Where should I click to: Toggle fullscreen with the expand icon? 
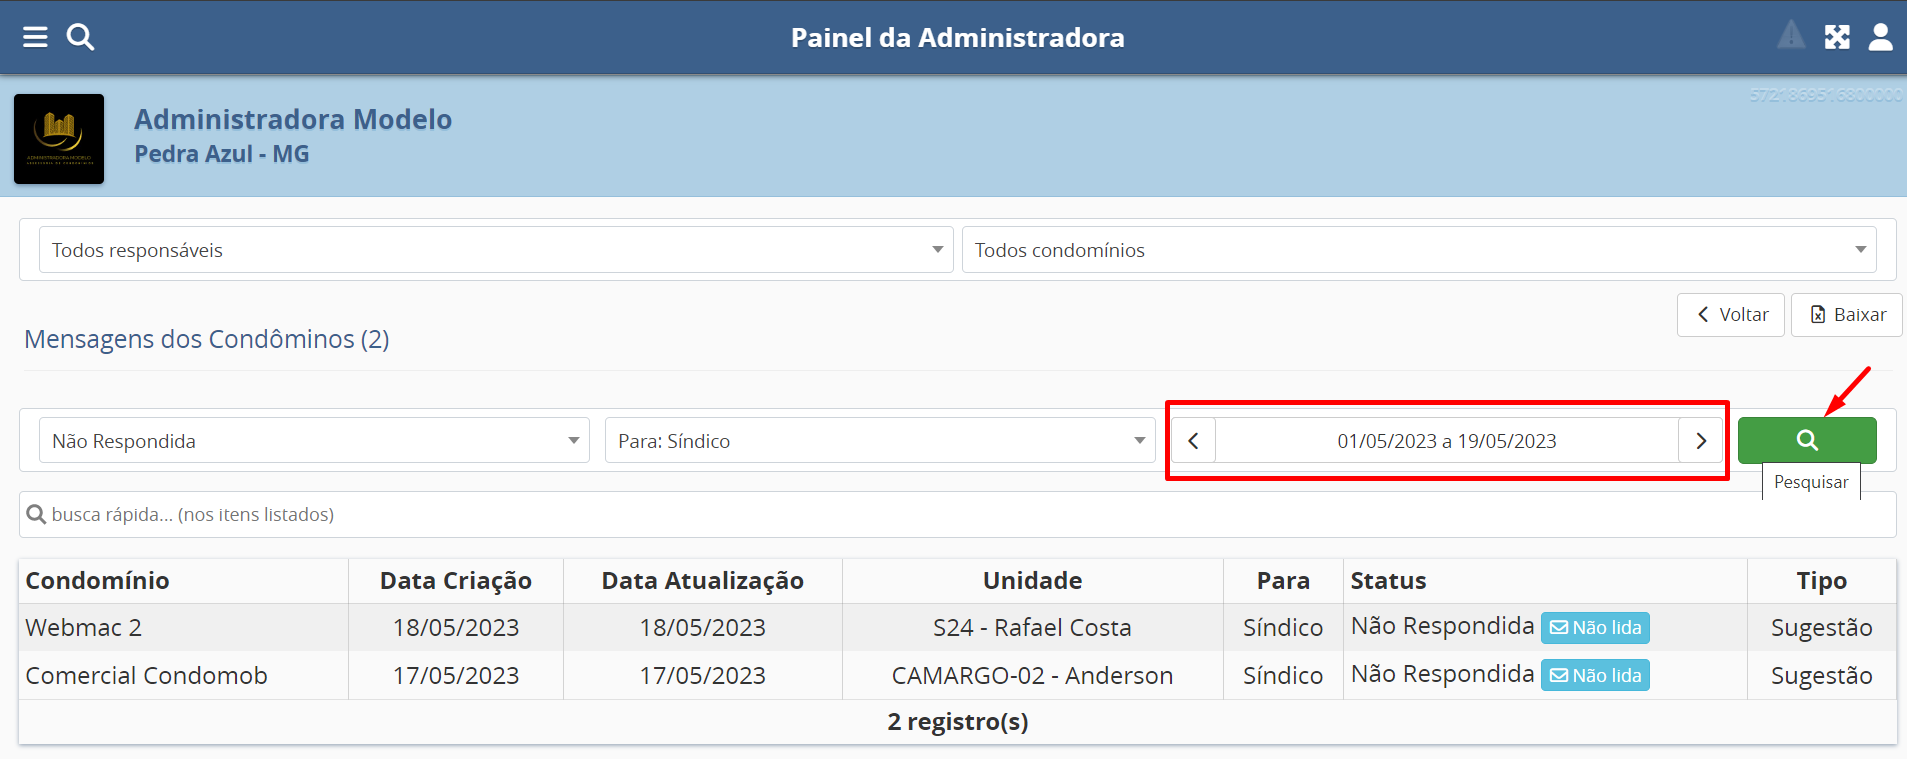[x=1837, y=37]
